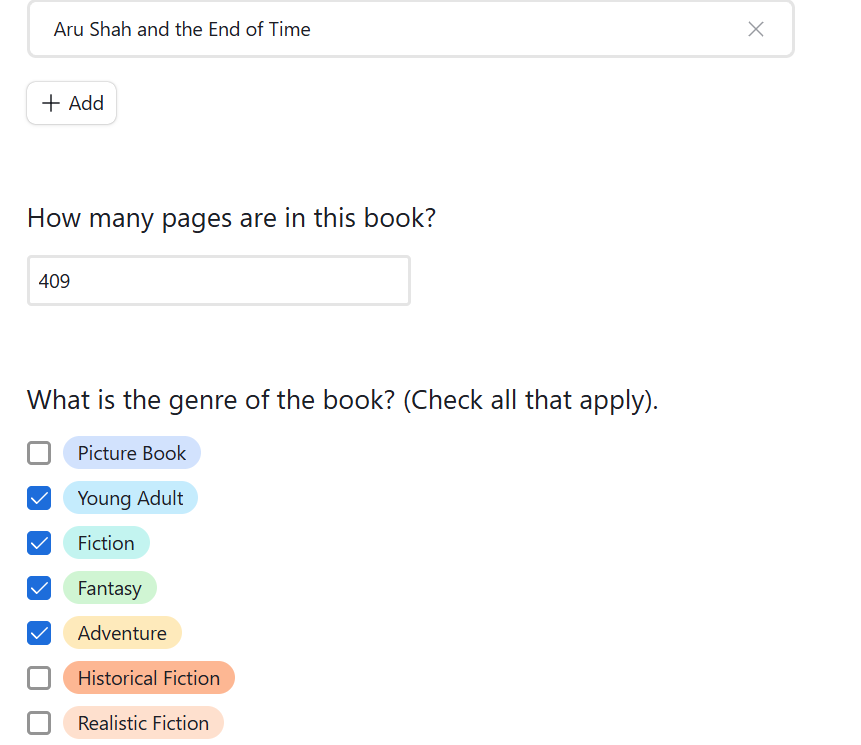This screenshot has height=745, width=861.
Task: Uncheck the Fiction checkbox
Action: click(x=39, y=543)
